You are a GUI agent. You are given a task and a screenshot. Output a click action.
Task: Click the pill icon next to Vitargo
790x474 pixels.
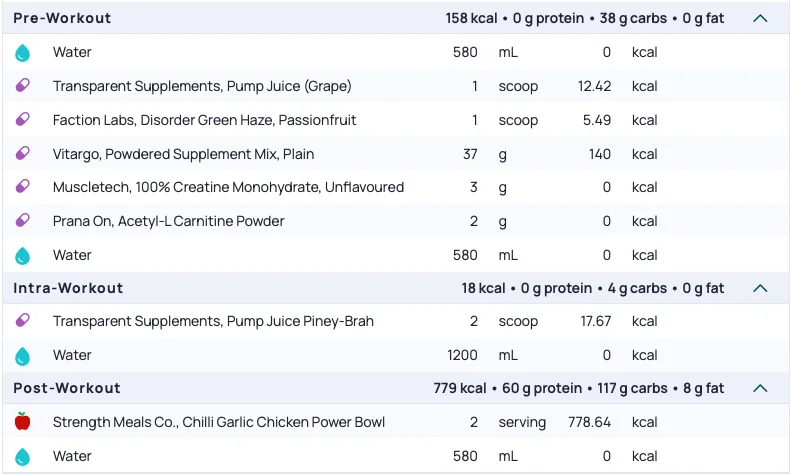[23, 154]
